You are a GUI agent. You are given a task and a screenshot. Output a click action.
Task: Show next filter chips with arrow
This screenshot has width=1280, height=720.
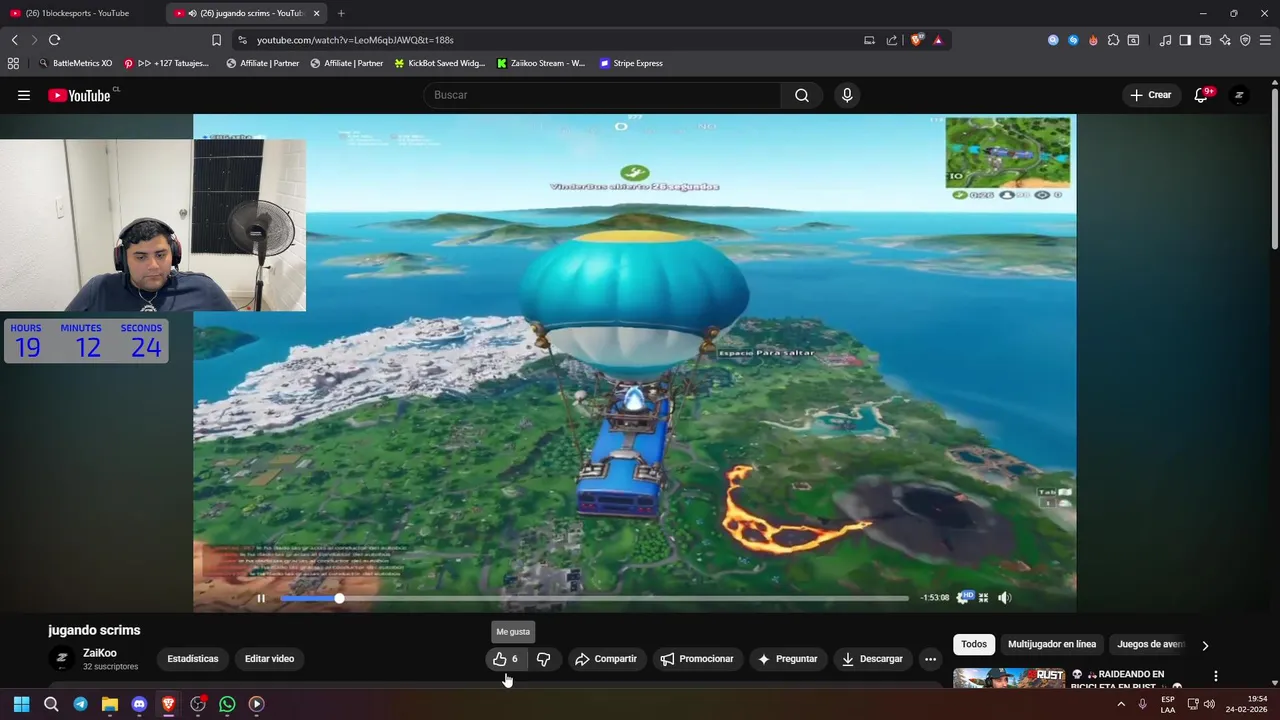click(1205, 645)
